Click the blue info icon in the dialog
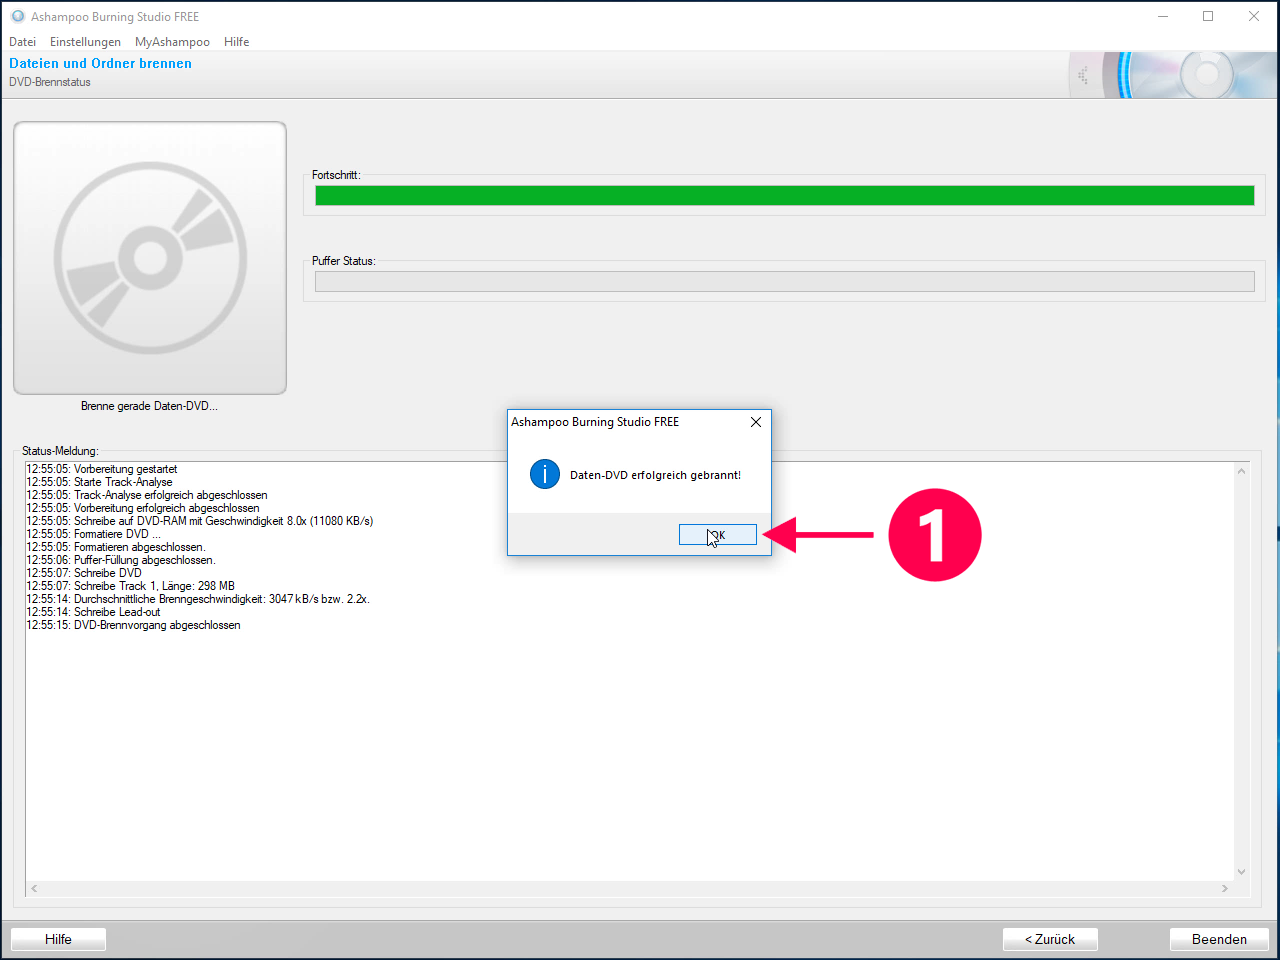Viewport: 1280px width, 960px height. coord(545,475)
